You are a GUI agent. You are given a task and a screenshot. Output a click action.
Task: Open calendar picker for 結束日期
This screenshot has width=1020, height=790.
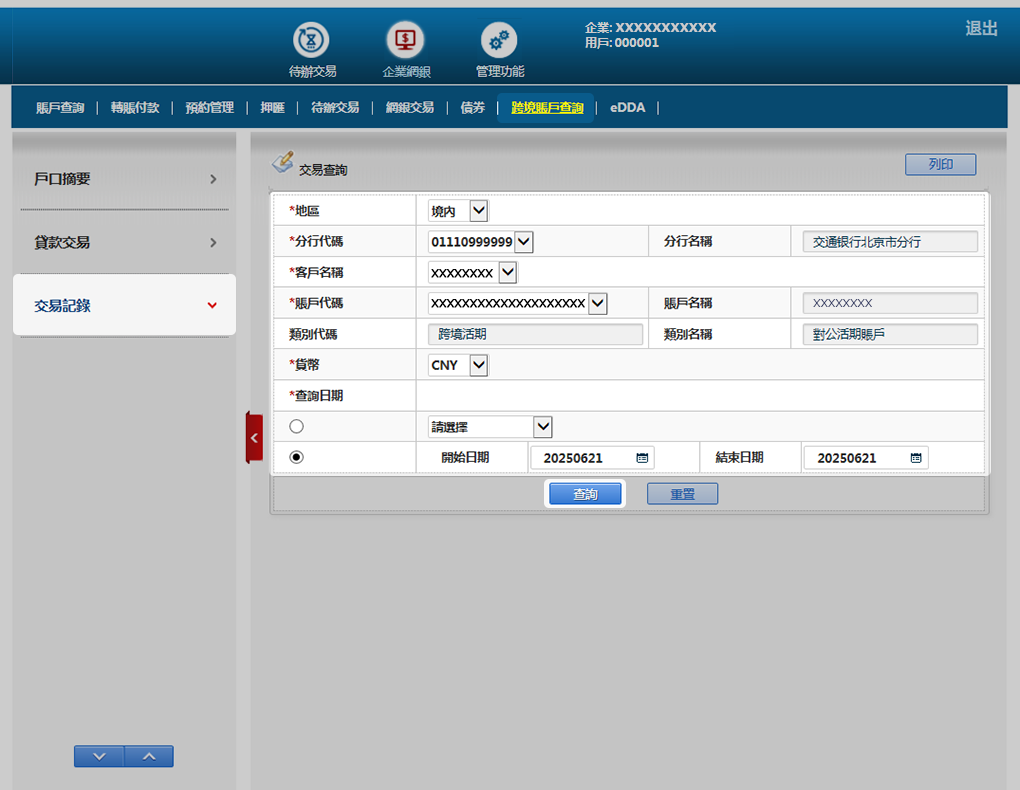916,458
